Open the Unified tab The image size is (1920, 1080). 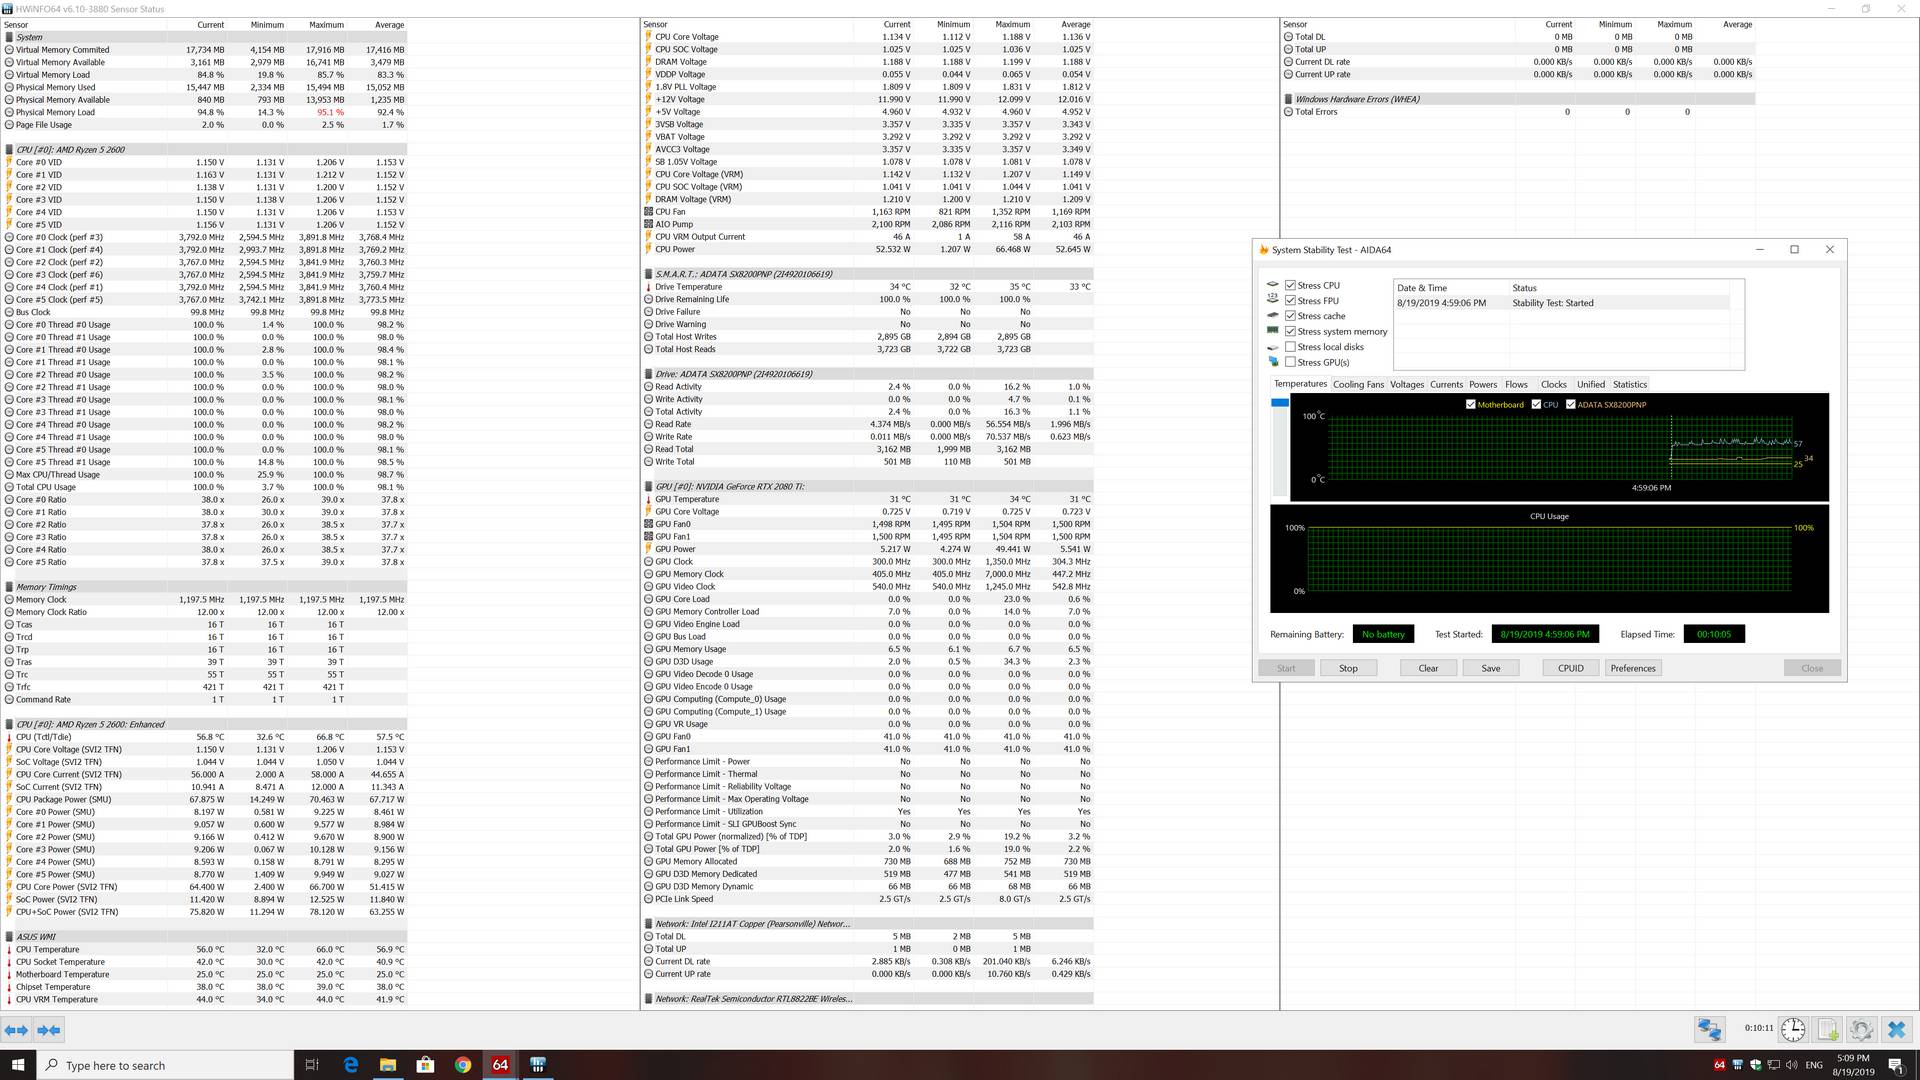[1590, 384]
